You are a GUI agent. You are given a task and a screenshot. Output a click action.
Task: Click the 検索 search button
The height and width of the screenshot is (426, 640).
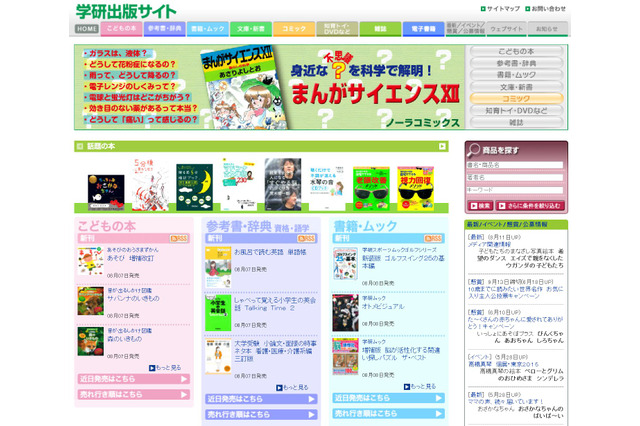480,206
